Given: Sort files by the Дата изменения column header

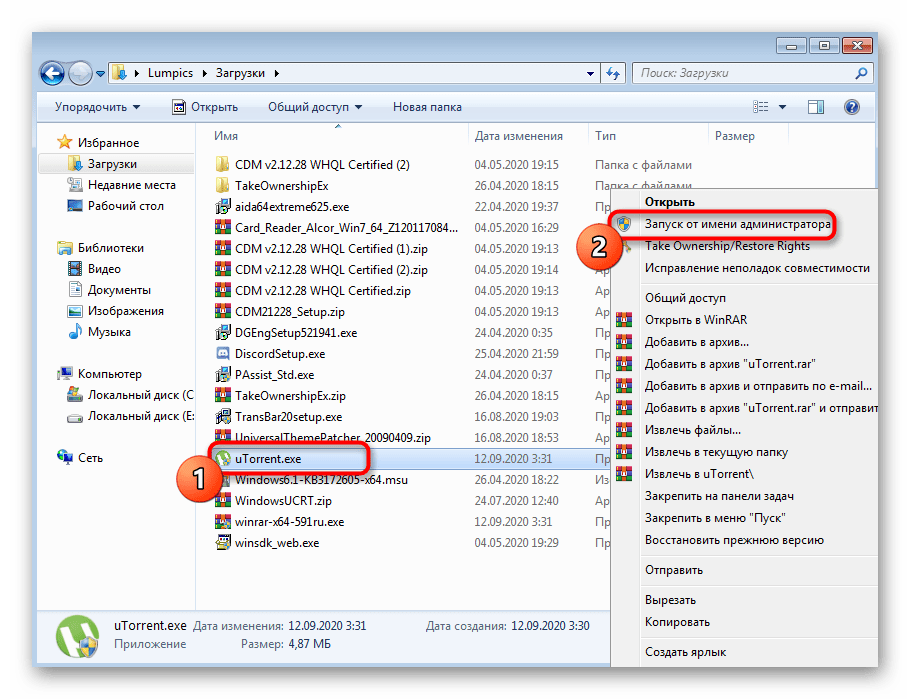Looking at the screenshot, I should point(518,136).
